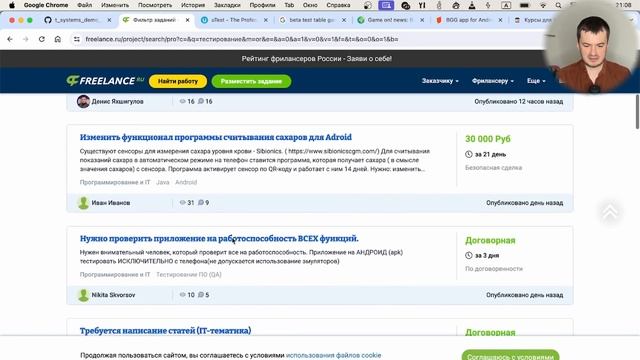This screenshot has width=640, height=360.
Task: Close the uTest tab
Action: [266, 20]
